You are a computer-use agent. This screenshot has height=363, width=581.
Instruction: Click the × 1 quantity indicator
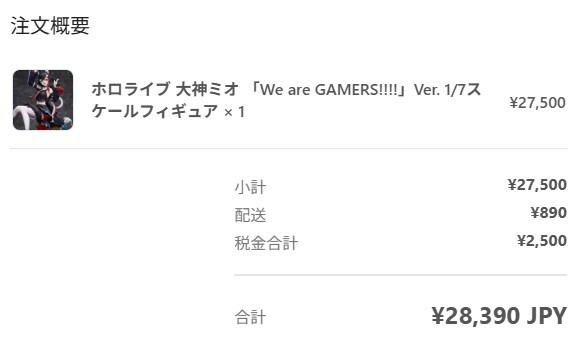pyautogui.click(x=234, y=112)
